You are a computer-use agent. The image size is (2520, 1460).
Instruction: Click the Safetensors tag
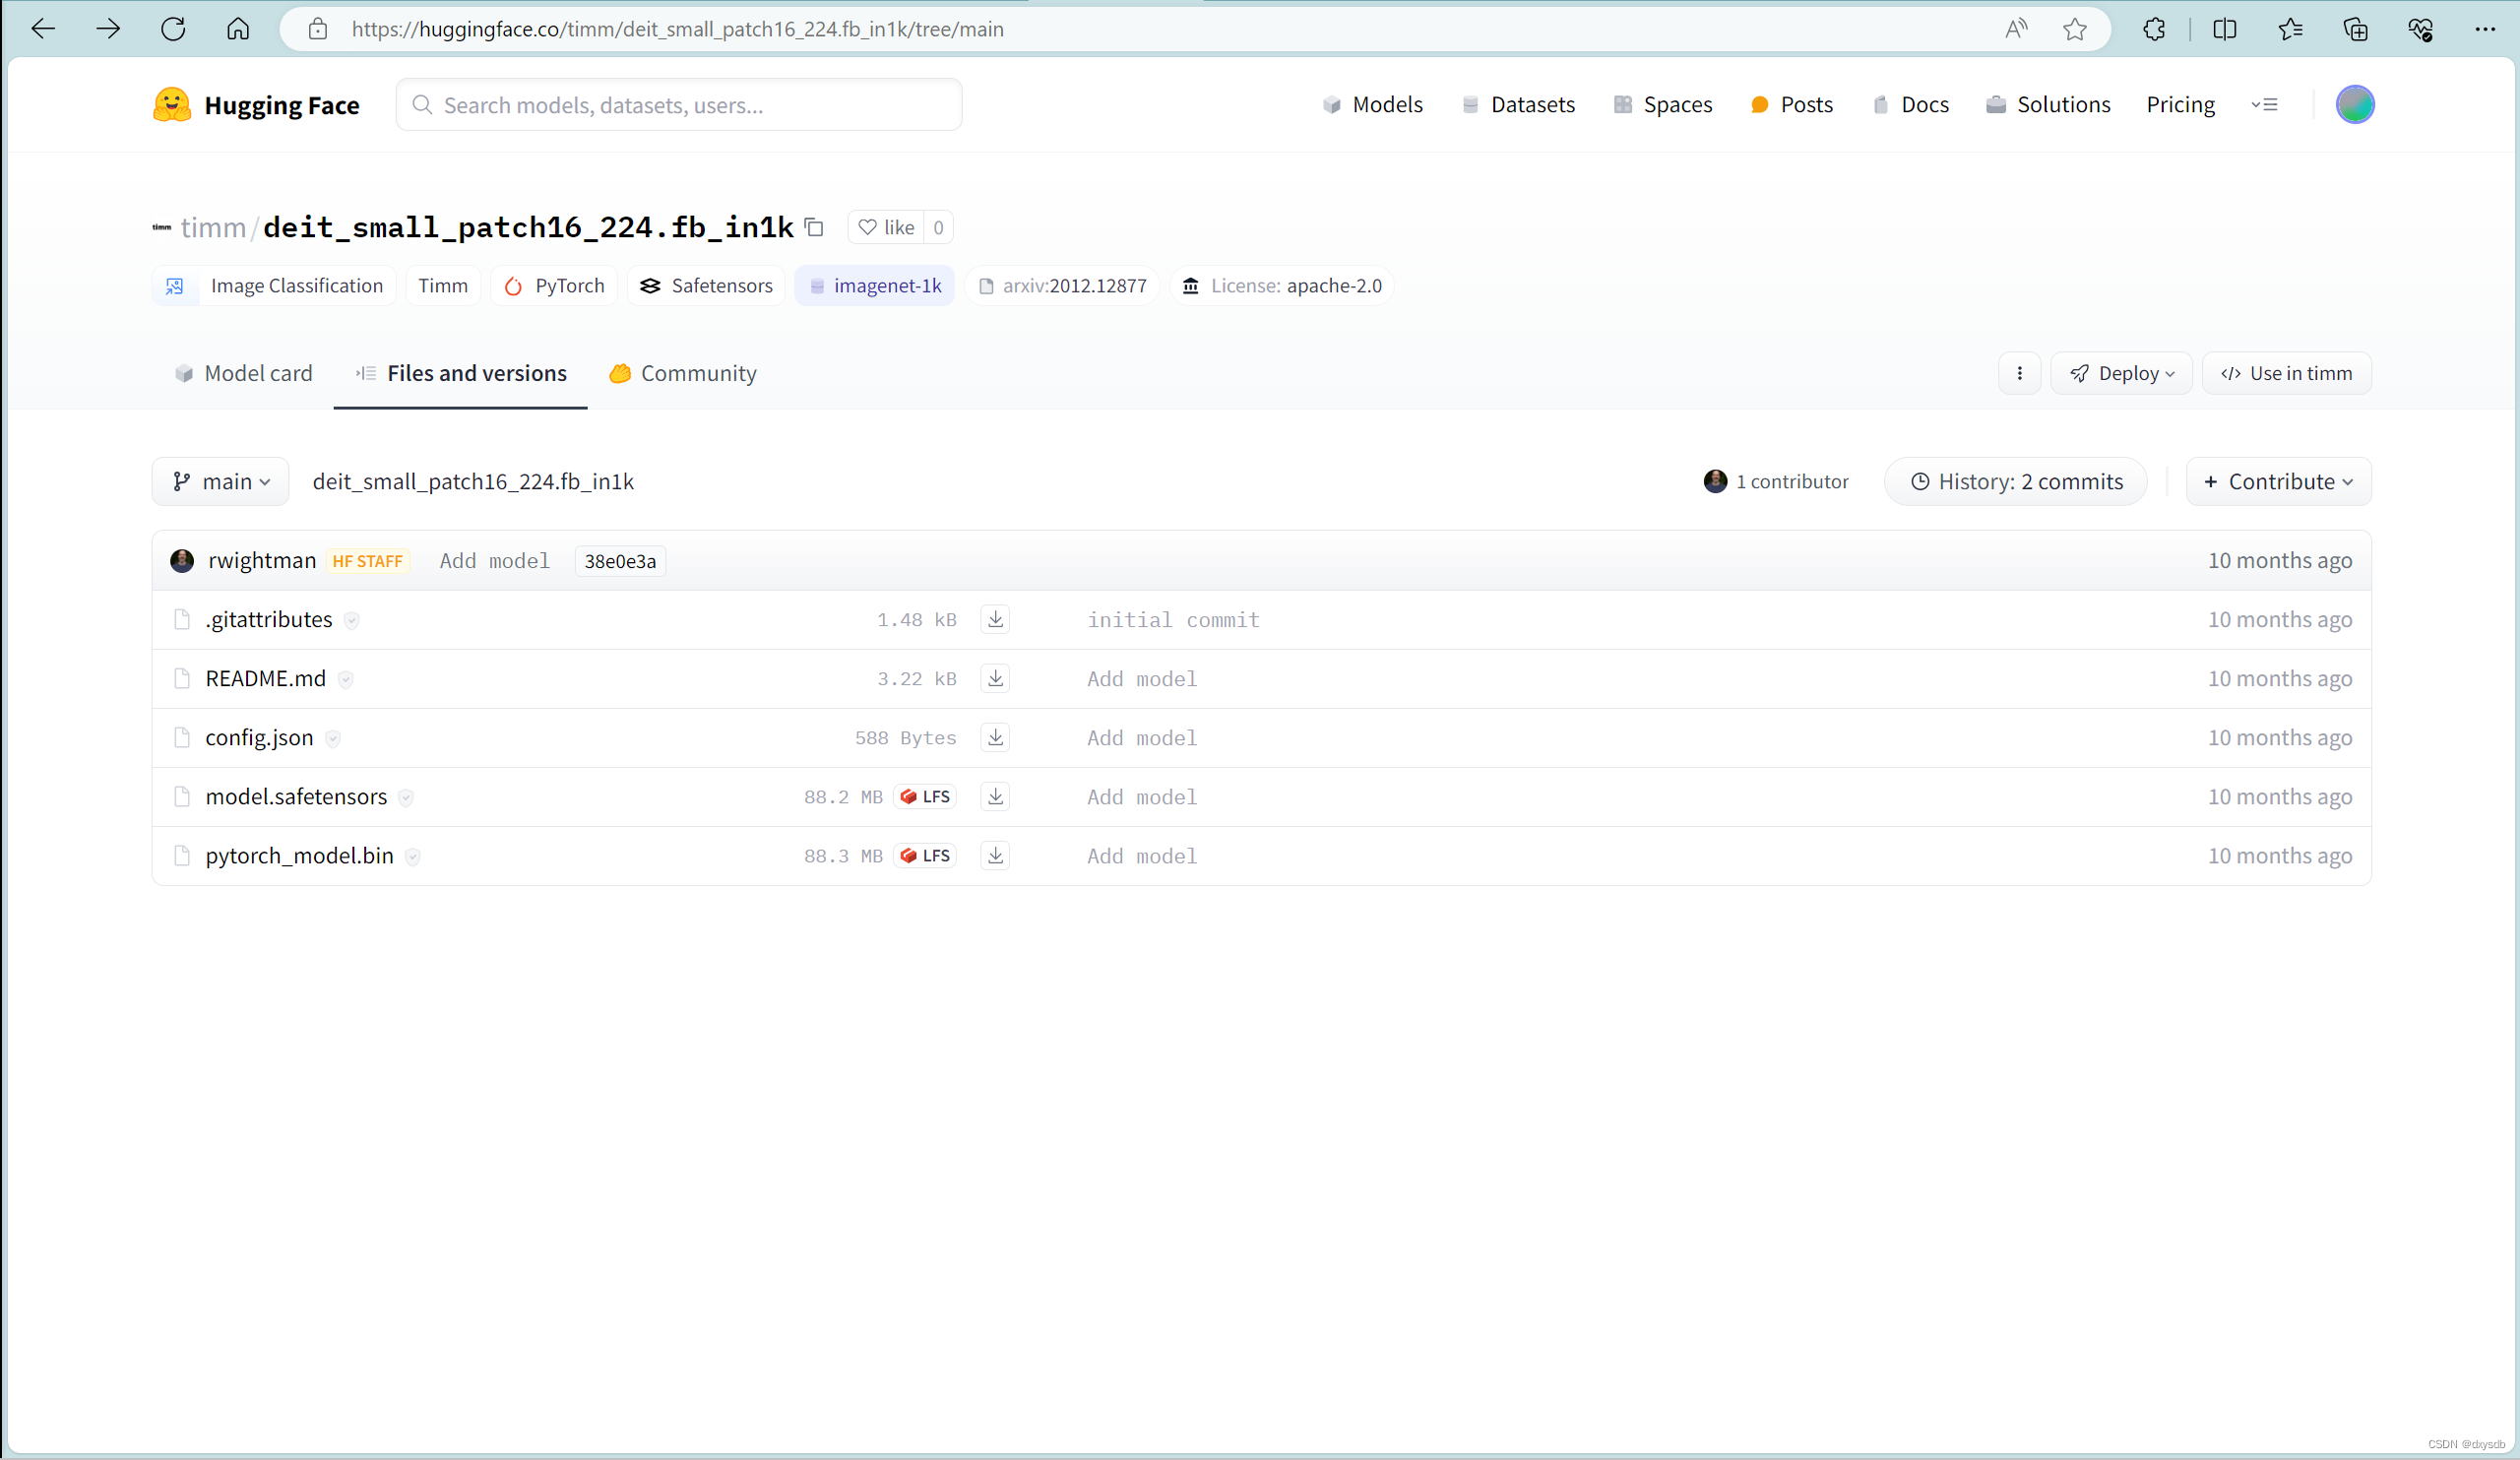click(706, 286)
